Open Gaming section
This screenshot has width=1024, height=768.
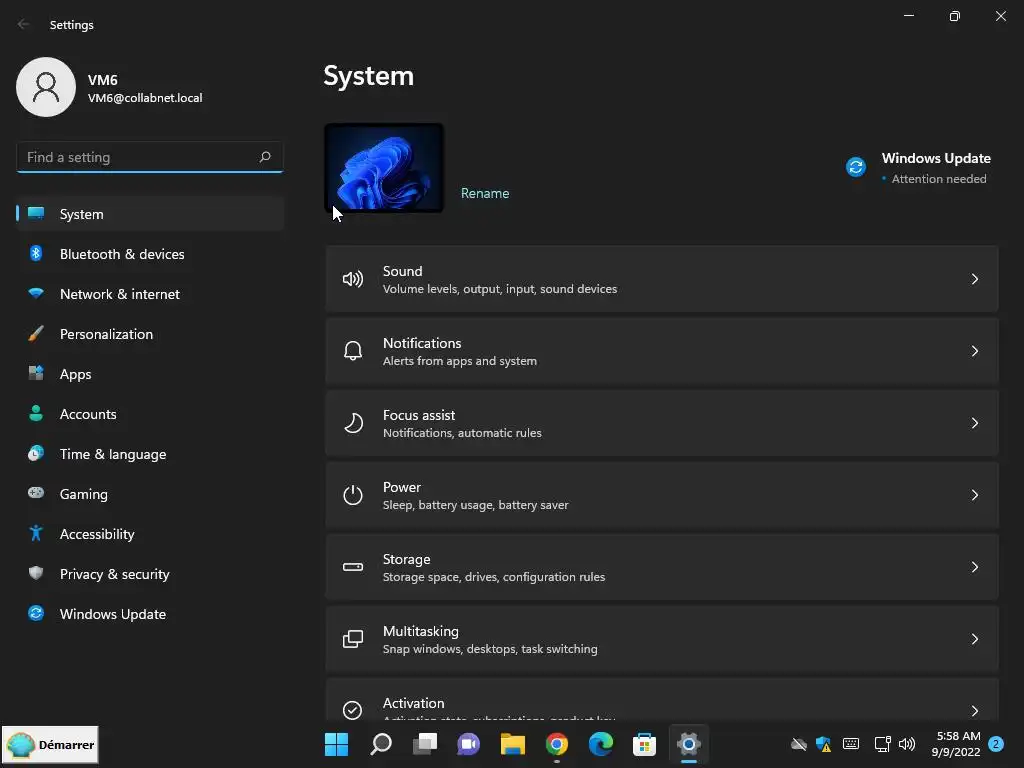[150, 494]
